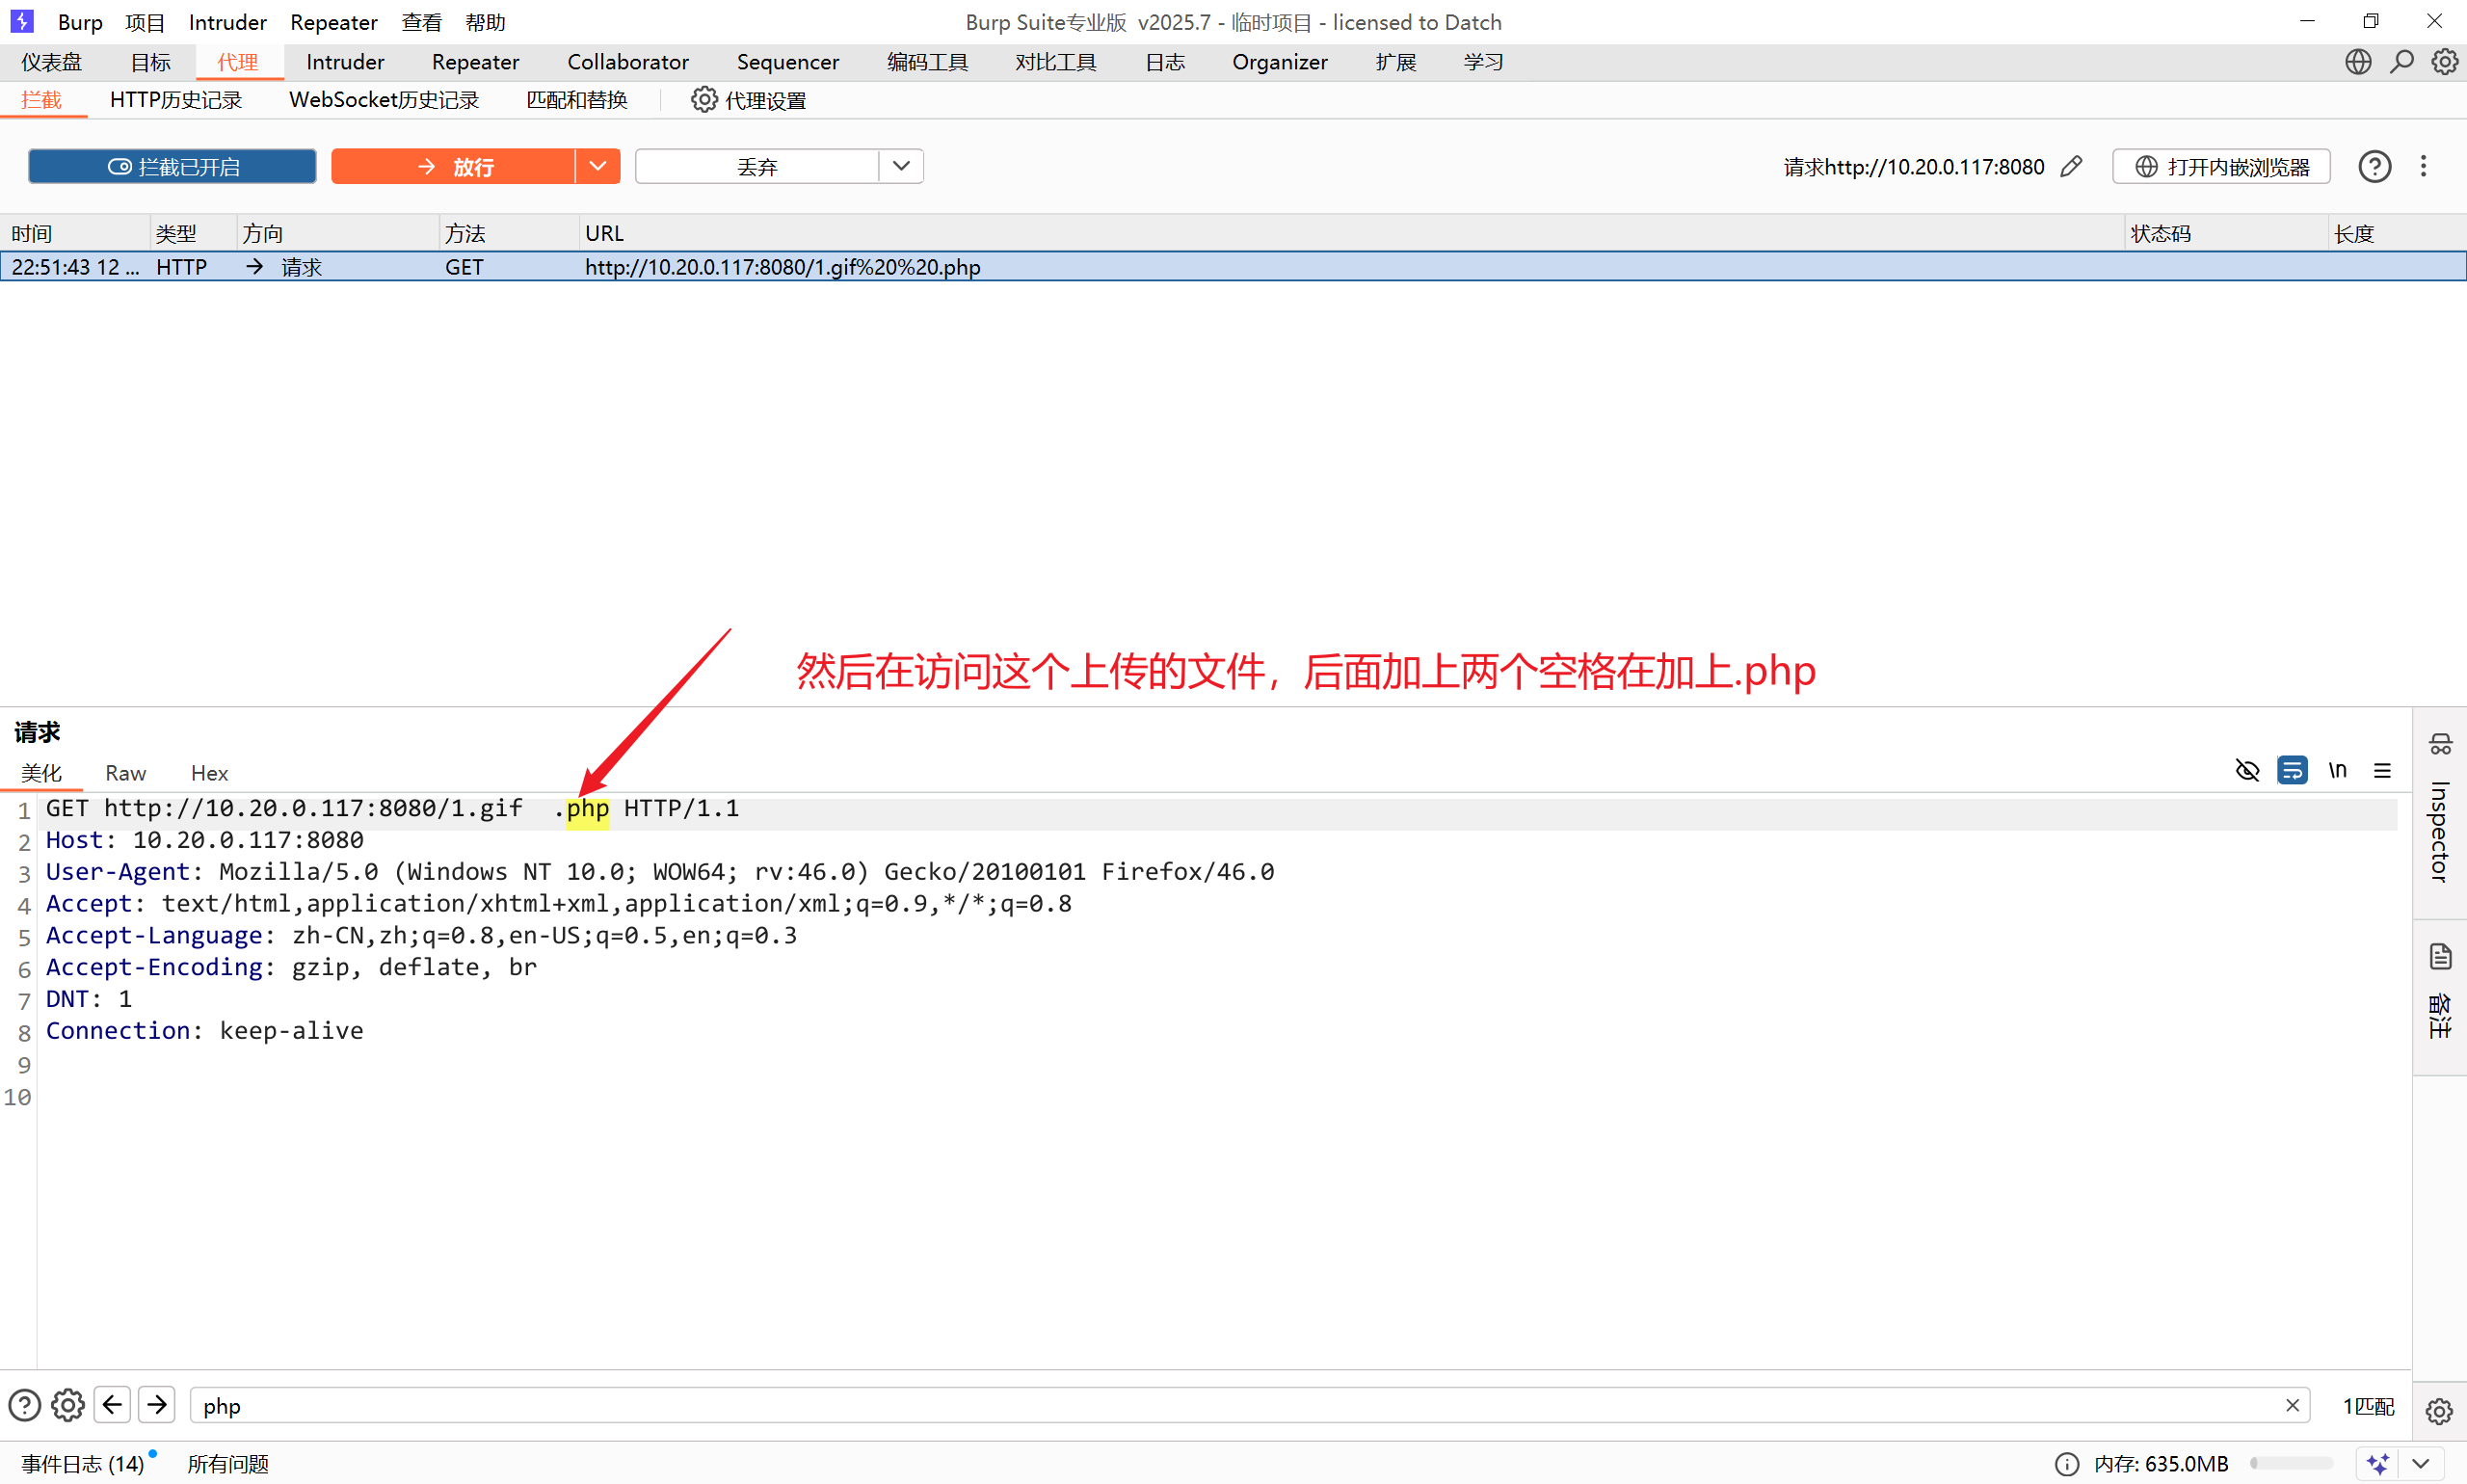Screen dimensions: 2467x1484
Task: Click the pencil icon to edit target host
Action: point(2071,166)
